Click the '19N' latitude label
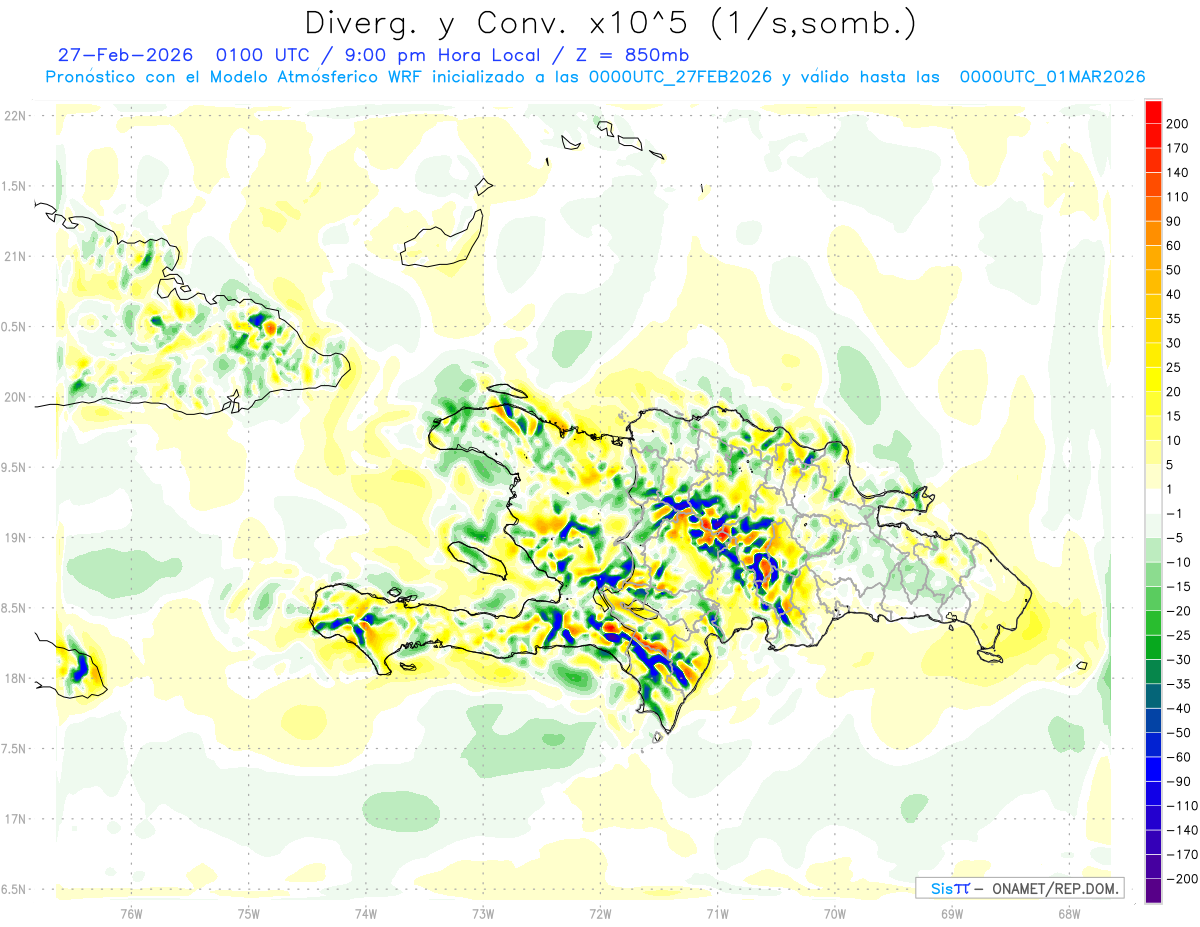The image size is (1200, 927). 14,538
